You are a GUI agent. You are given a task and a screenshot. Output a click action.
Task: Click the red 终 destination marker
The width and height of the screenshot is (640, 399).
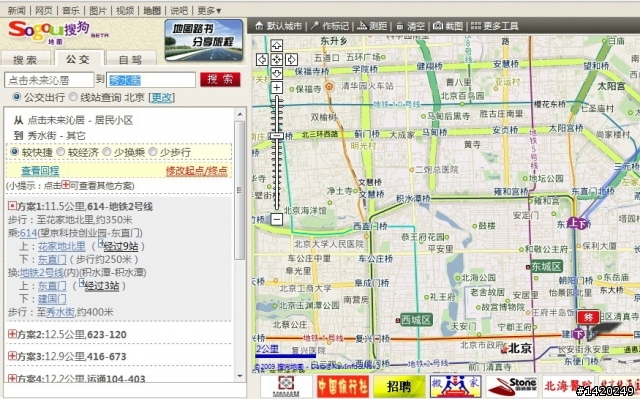588,317
